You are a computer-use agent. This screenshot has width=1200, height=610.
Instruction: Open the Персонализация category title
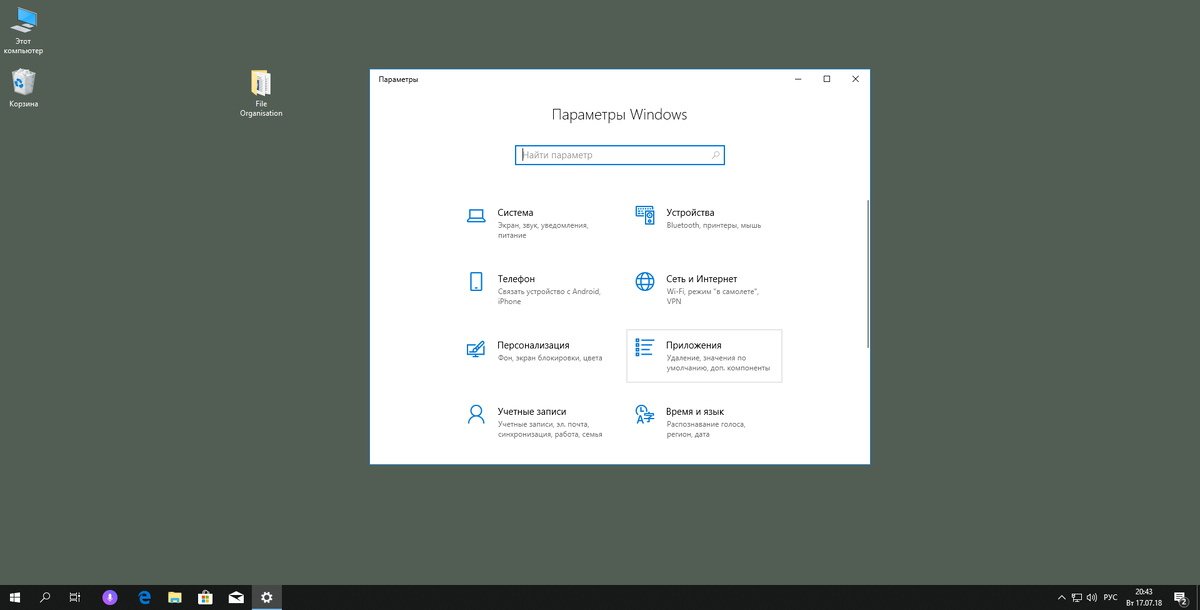coord(533,345)
